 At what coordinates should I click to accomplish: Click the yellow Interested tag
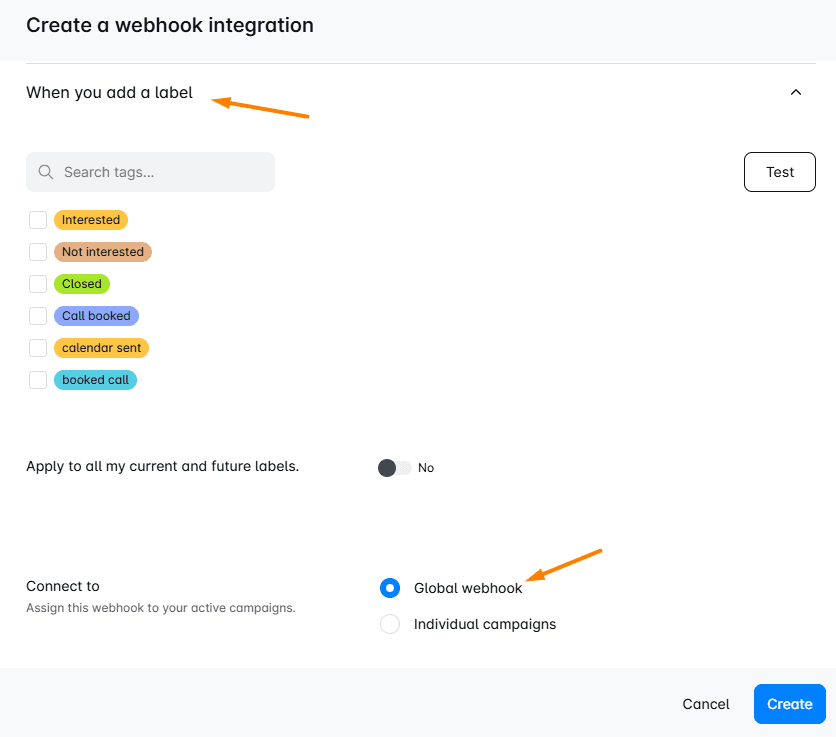click(91, 220)
